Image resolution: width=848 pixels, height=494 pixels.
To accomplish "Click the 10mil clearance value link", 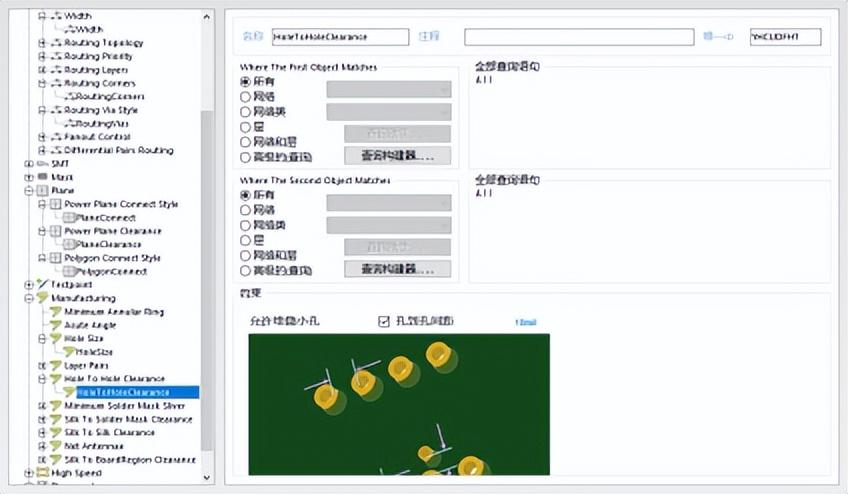I will point(525,322).
